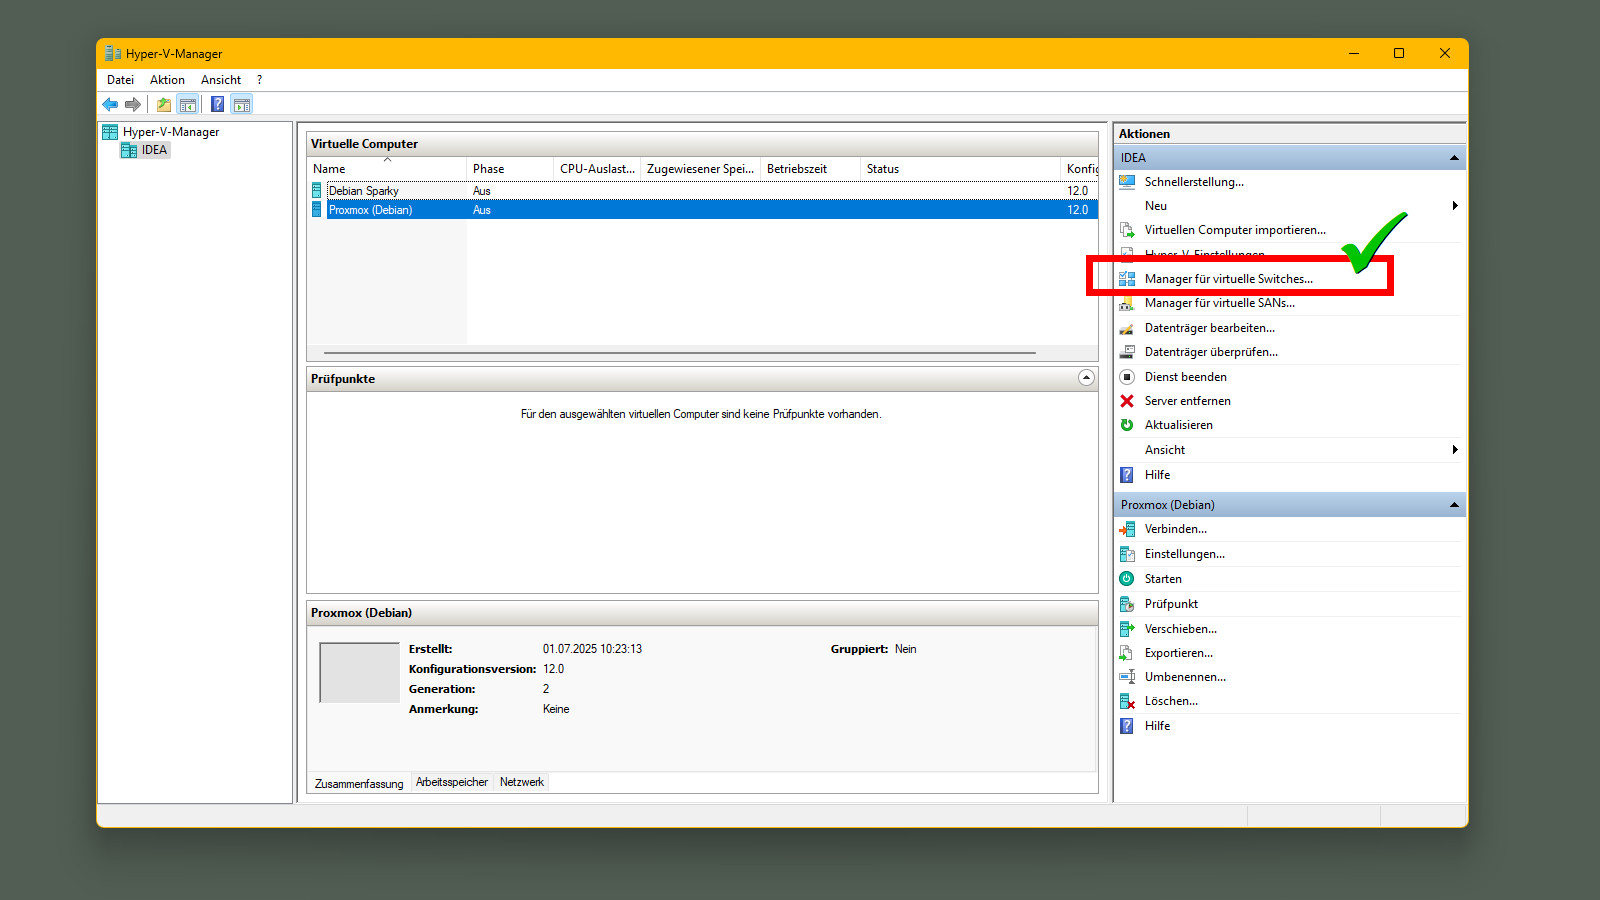Expand the Neu submenu arrow
This screenshot has width=1600, height=900.
tap(1455, 206)
